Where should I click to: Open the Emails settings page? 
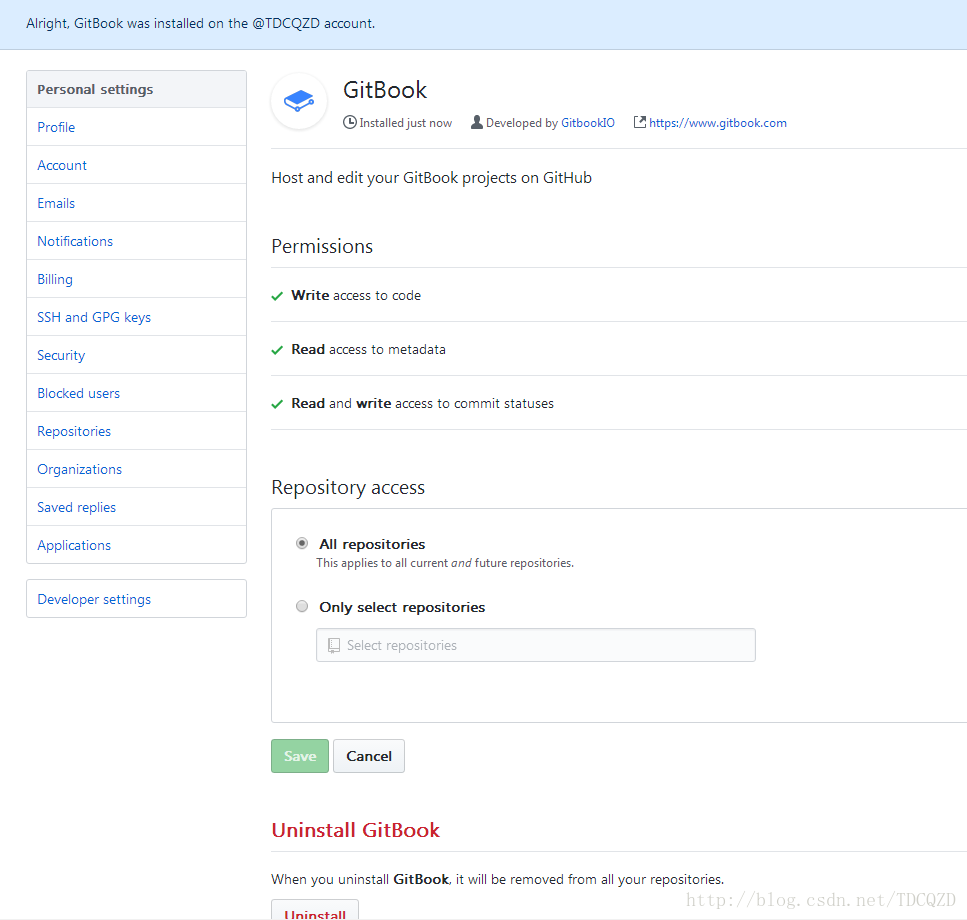pyautogui.click(x=136, y=203)
